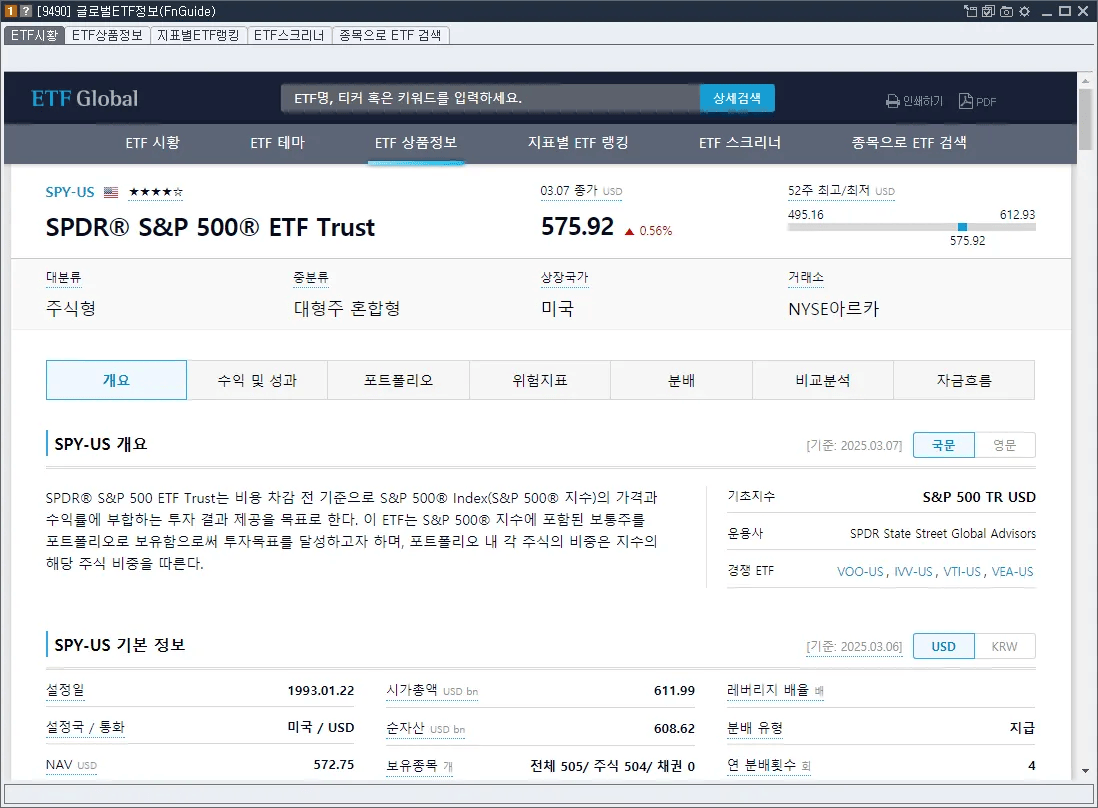Click the 연 분배횟수 label
Viewport: 1098px width, 808px height.
point(762,765)
